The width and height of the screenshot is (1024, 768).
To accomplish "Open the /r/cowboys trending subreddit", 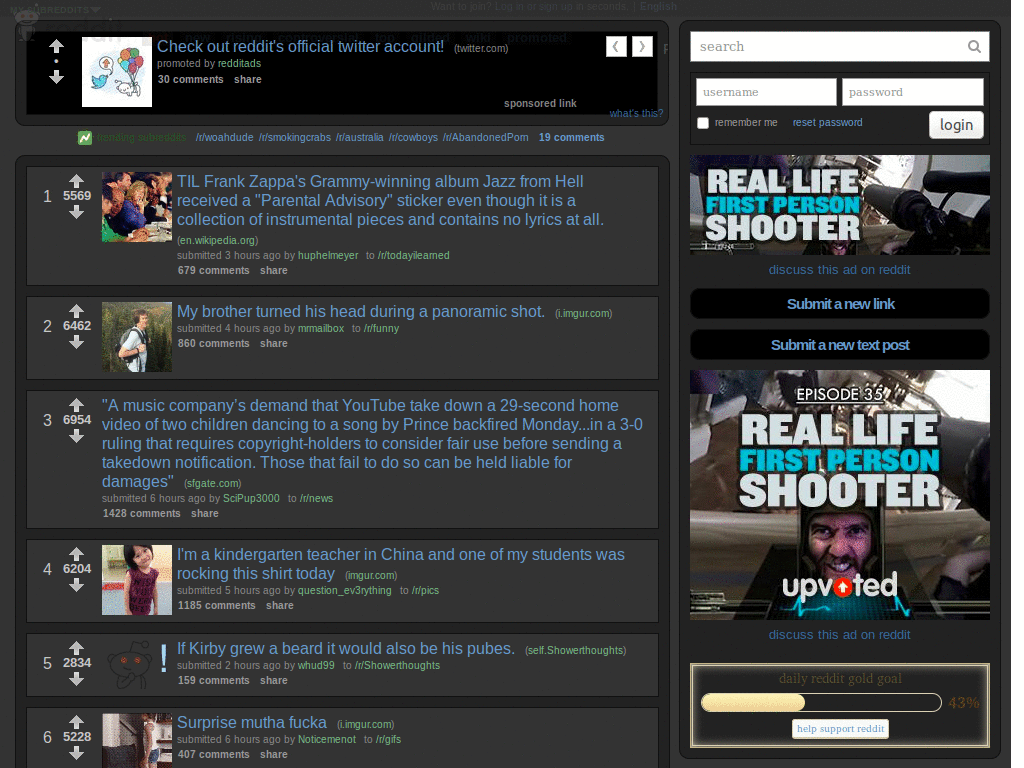I will (413, 138).
